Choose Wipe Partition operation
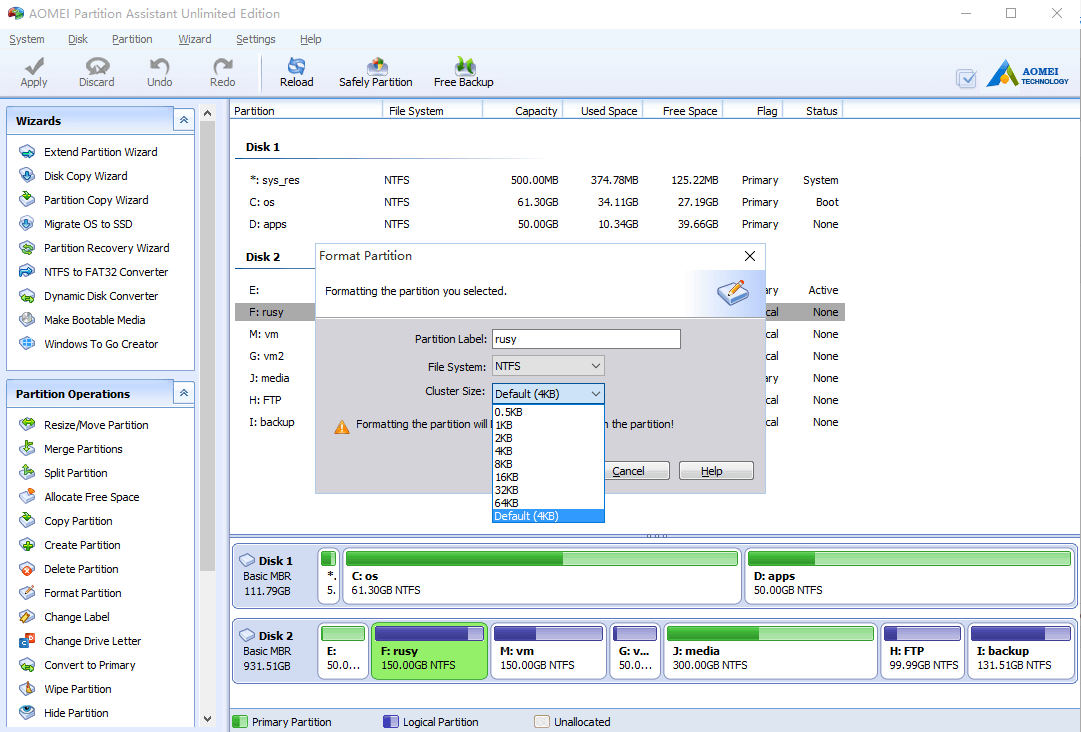This screenshot has height=732, width=1081. point(77,689)
